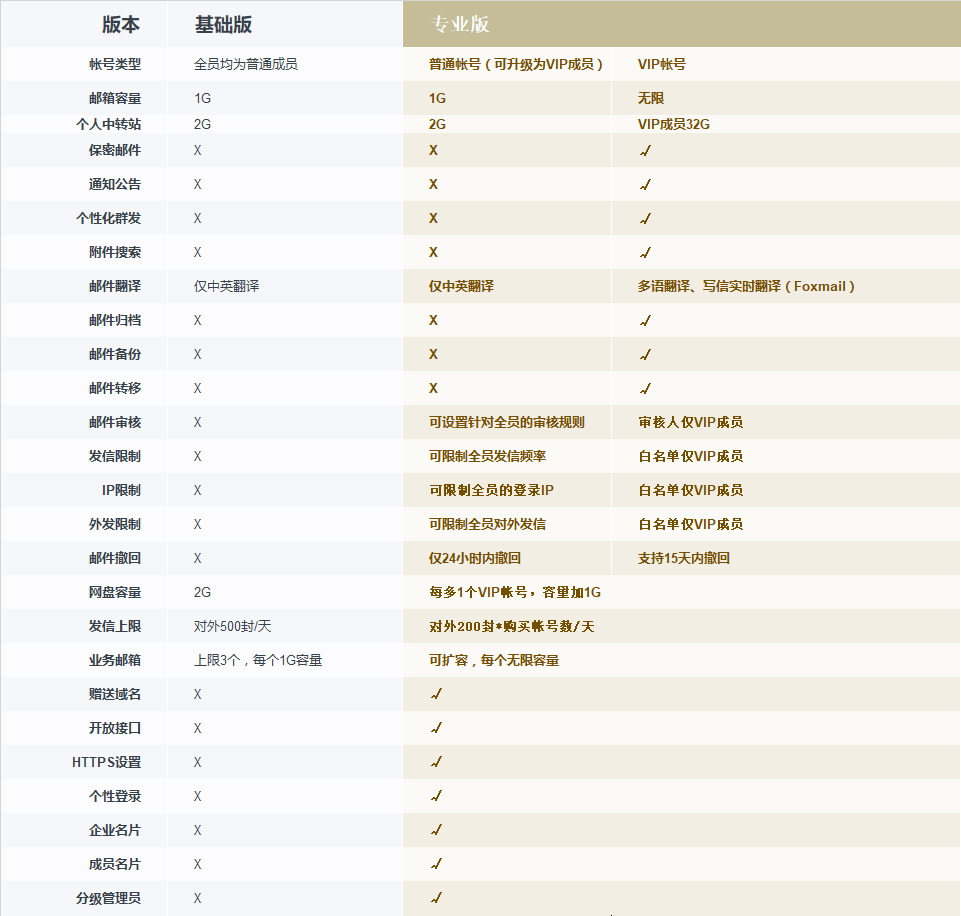Viewport: 961px width, 916px height.
Task: Click the 版本 header label
Action: tap(121, 25)
